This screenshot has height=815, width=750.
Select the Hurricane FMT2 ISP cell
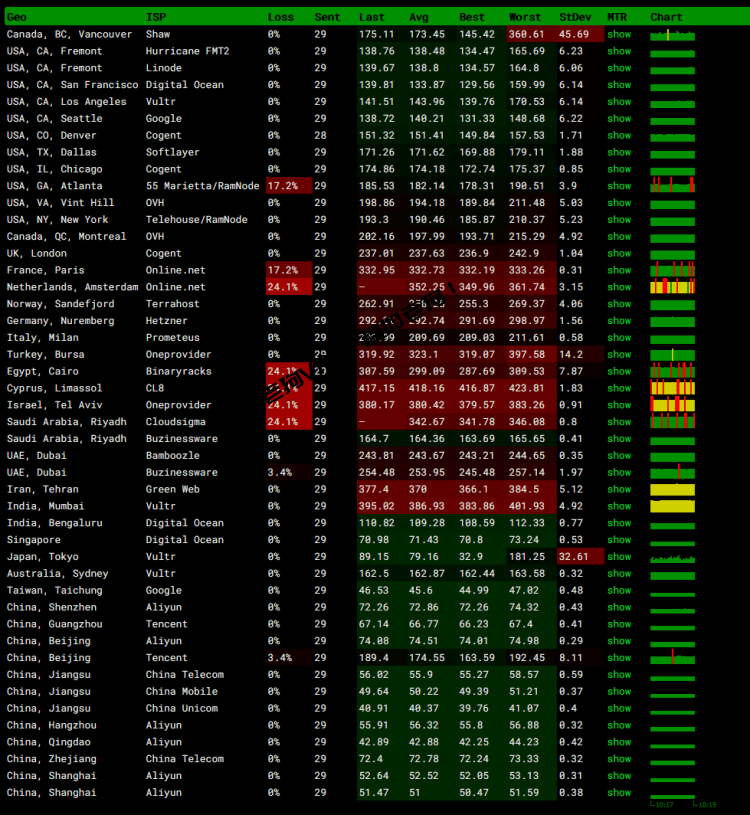188,51
